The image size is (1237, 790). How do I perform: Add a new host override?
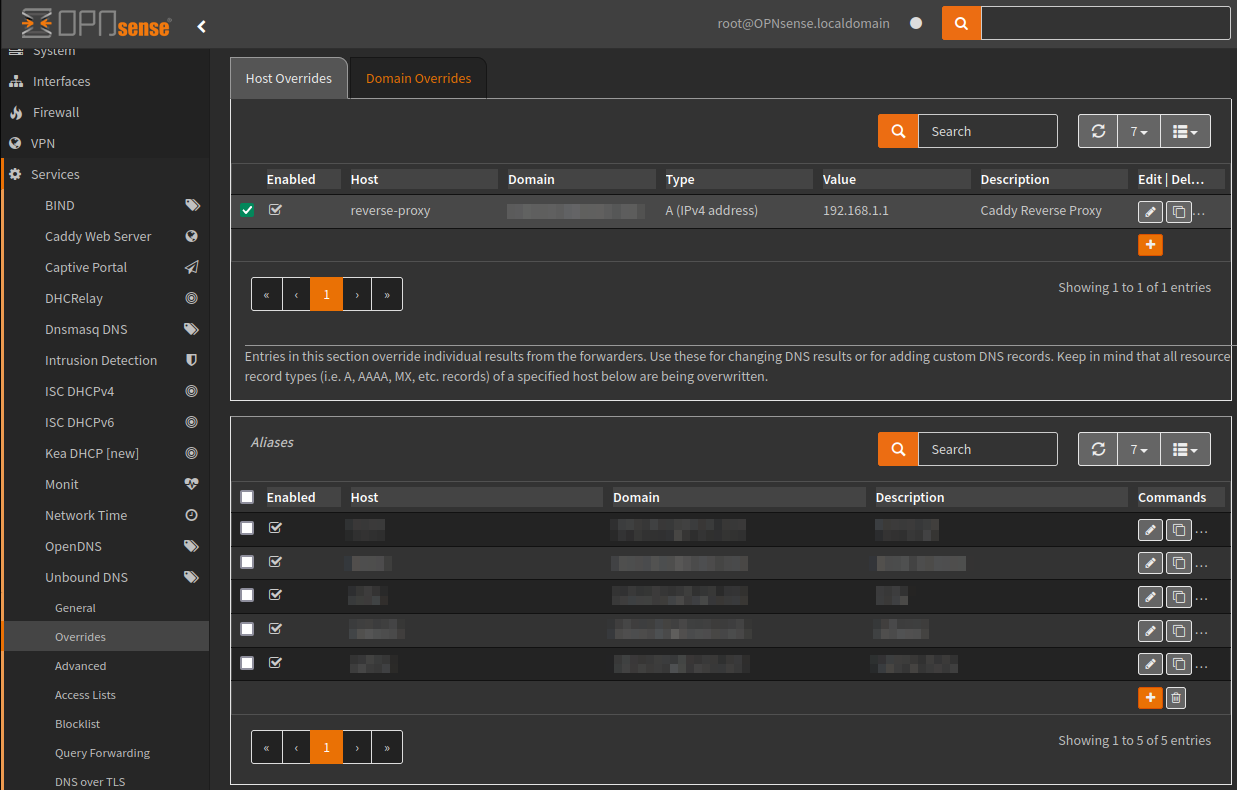pyautogui.click(x=1150, y=245)
